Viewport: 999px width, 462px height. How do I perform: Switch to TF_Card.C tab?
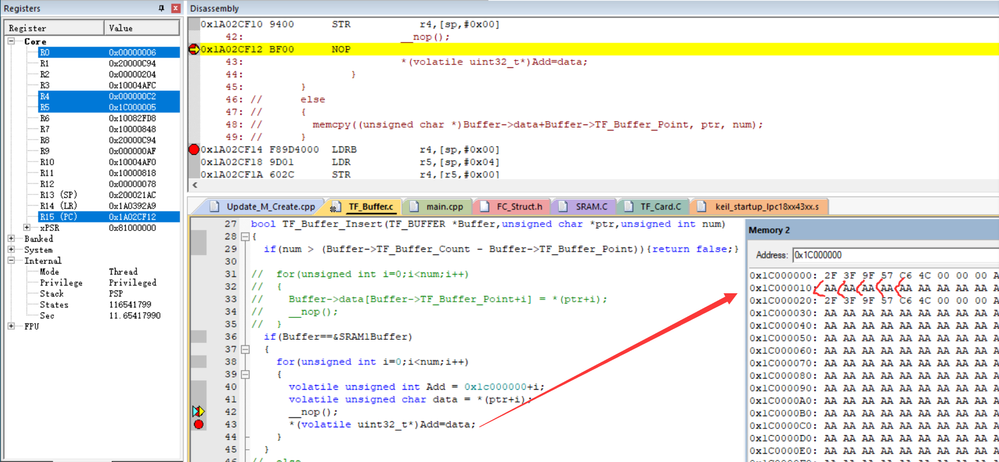[x=653, y=206]
